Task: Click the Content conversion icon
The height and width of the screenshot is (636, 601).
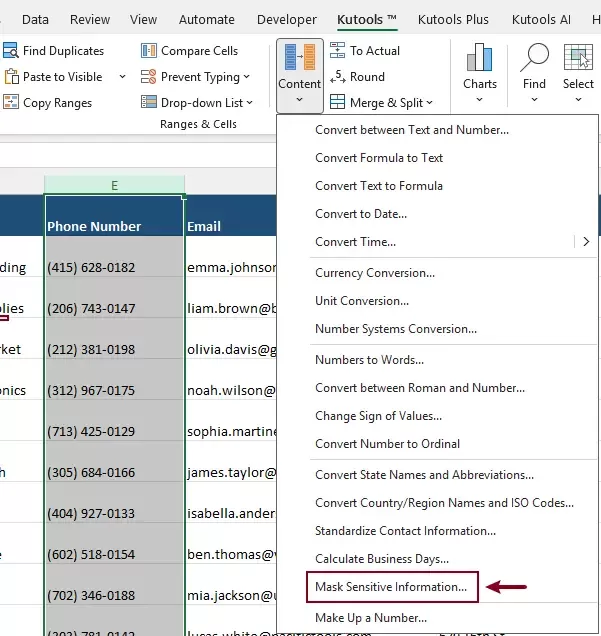Action: (300, 57)
